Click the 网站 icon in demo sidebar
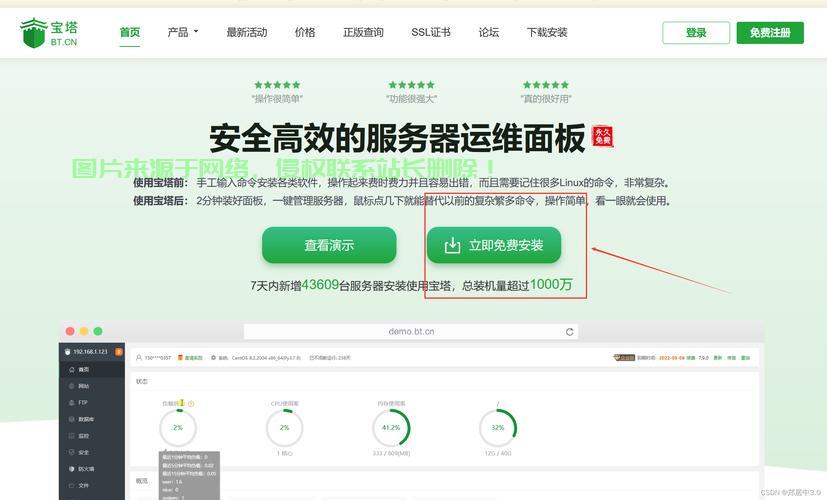 (x=71, y=386)
